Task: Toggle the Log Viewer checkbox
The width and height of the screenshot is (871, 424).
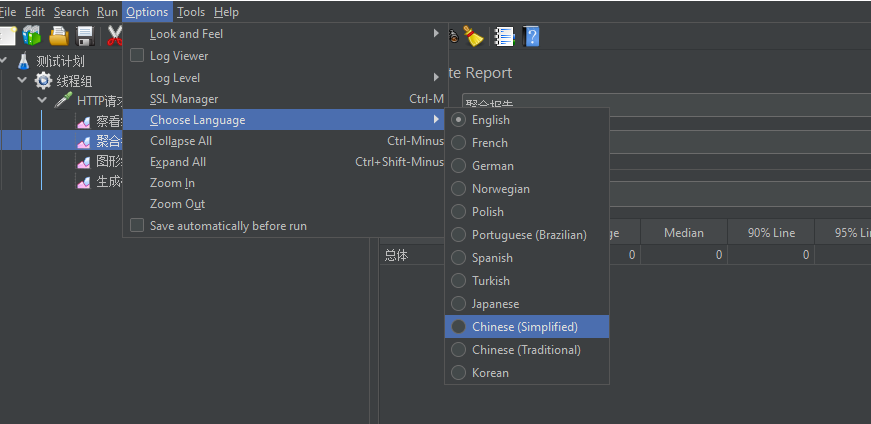Action: point(137,56)
